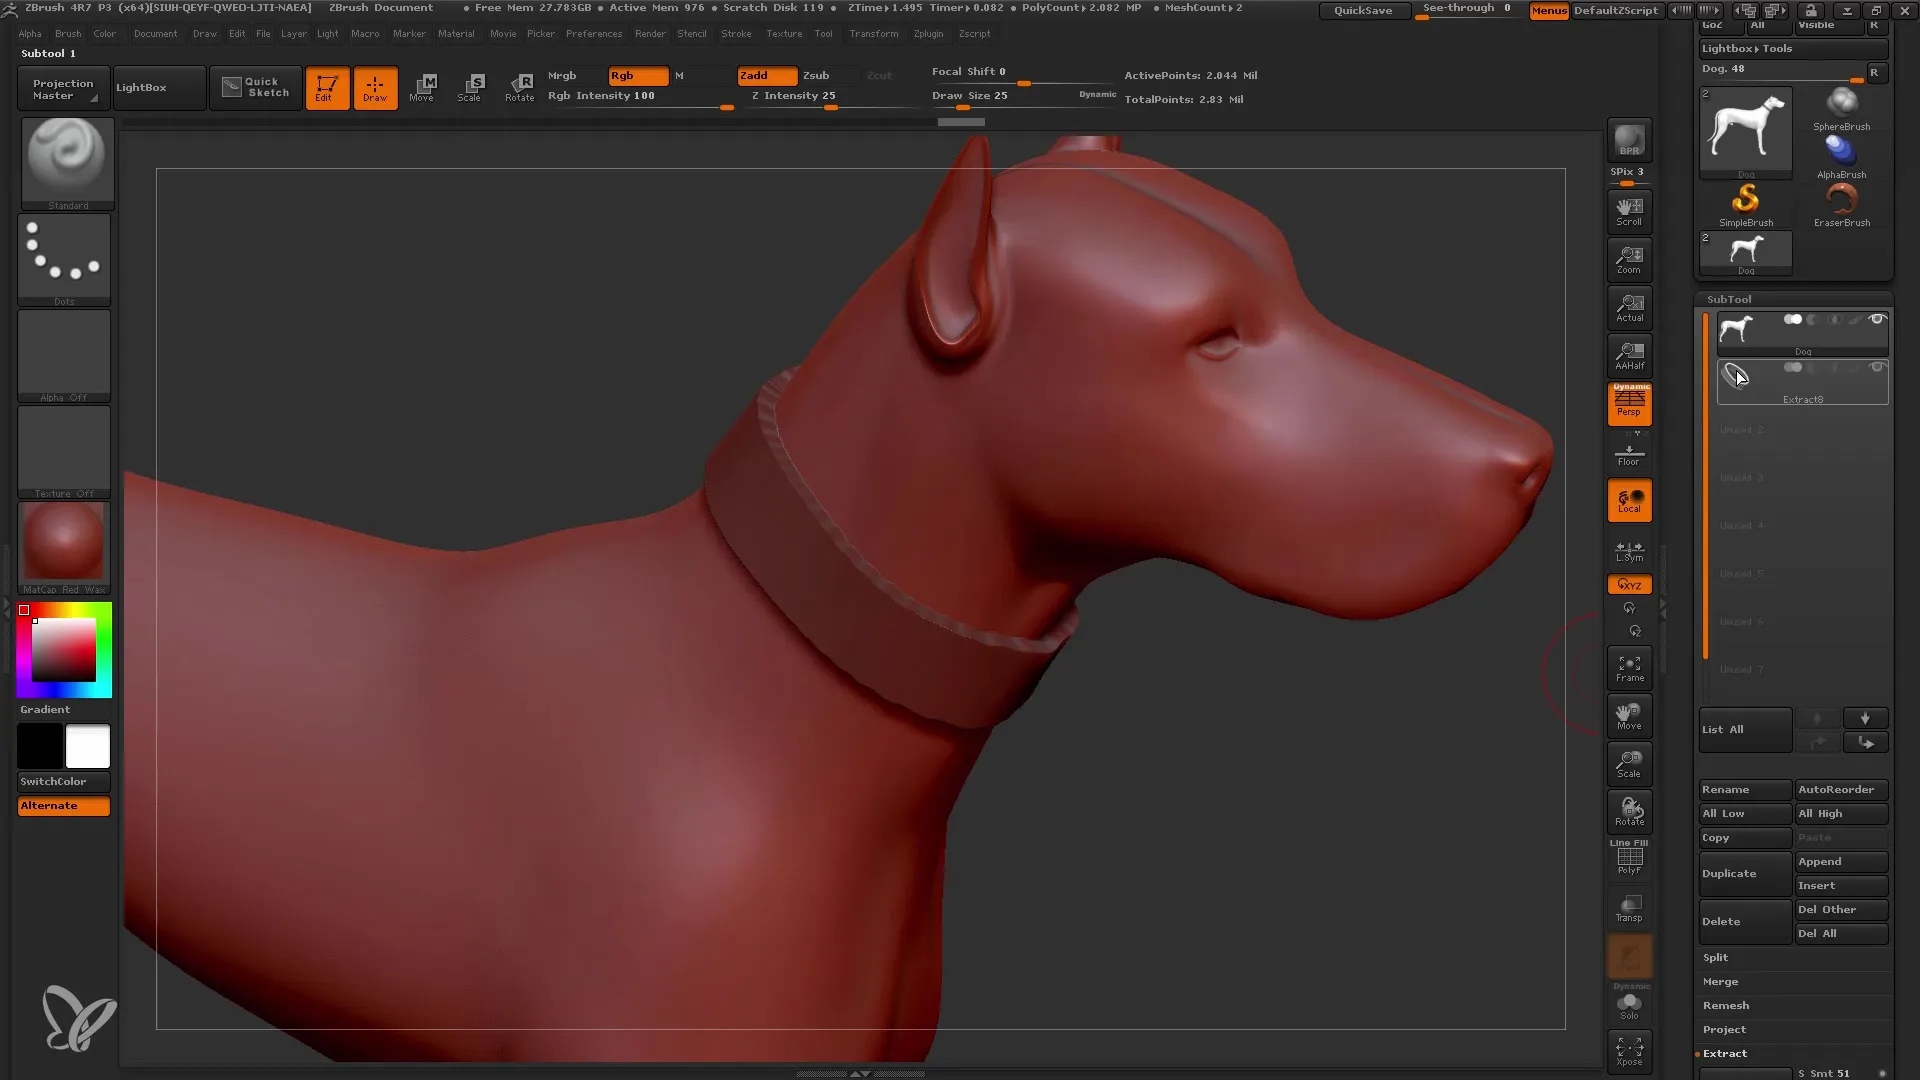The height and width of the screenshot is (1080, 1920).
Task: Open the Menus menu bar item
Action: click(1545, 11)
